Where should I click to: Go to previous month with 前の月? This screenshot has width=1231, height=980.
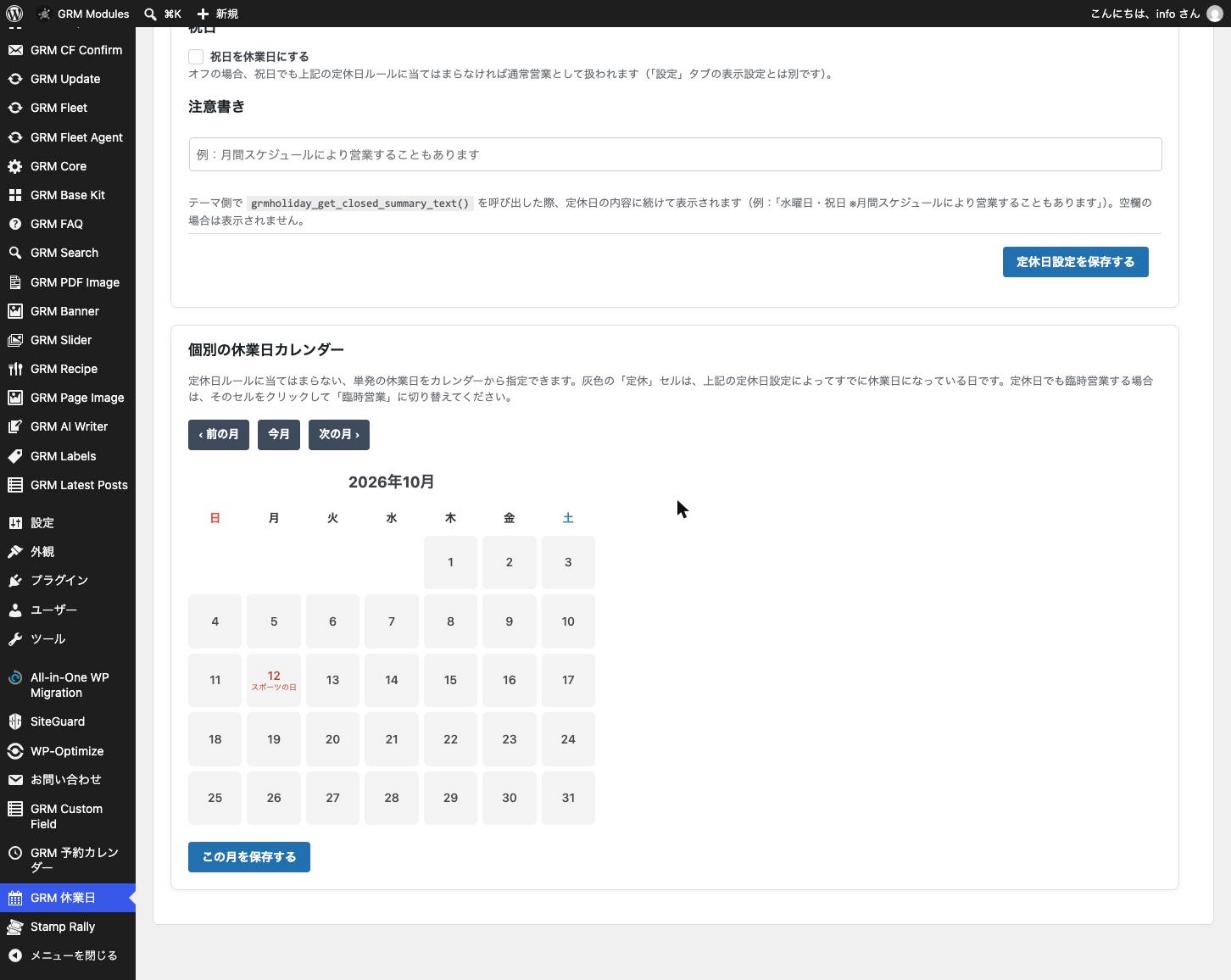218,435
